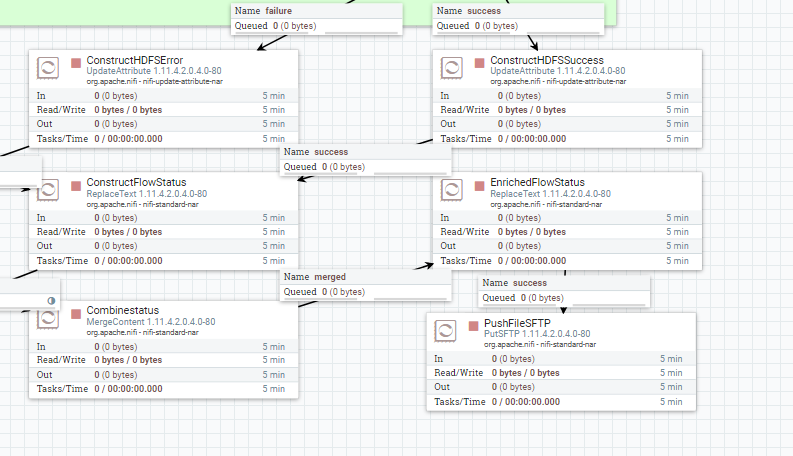Click Queued row of connection above PushFileSFTP
Viewport: 793px width, 456px height.
coord(564,298)
